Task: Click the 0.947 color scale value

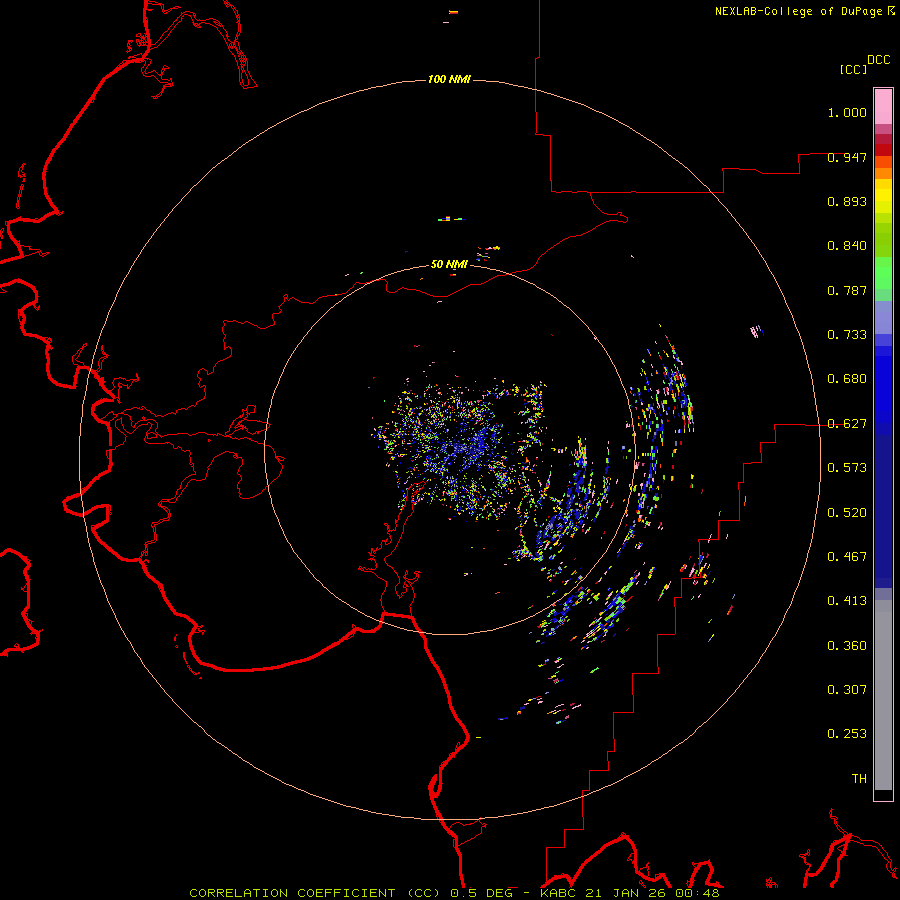Action: pyautogui.click(x=847, y=157)
